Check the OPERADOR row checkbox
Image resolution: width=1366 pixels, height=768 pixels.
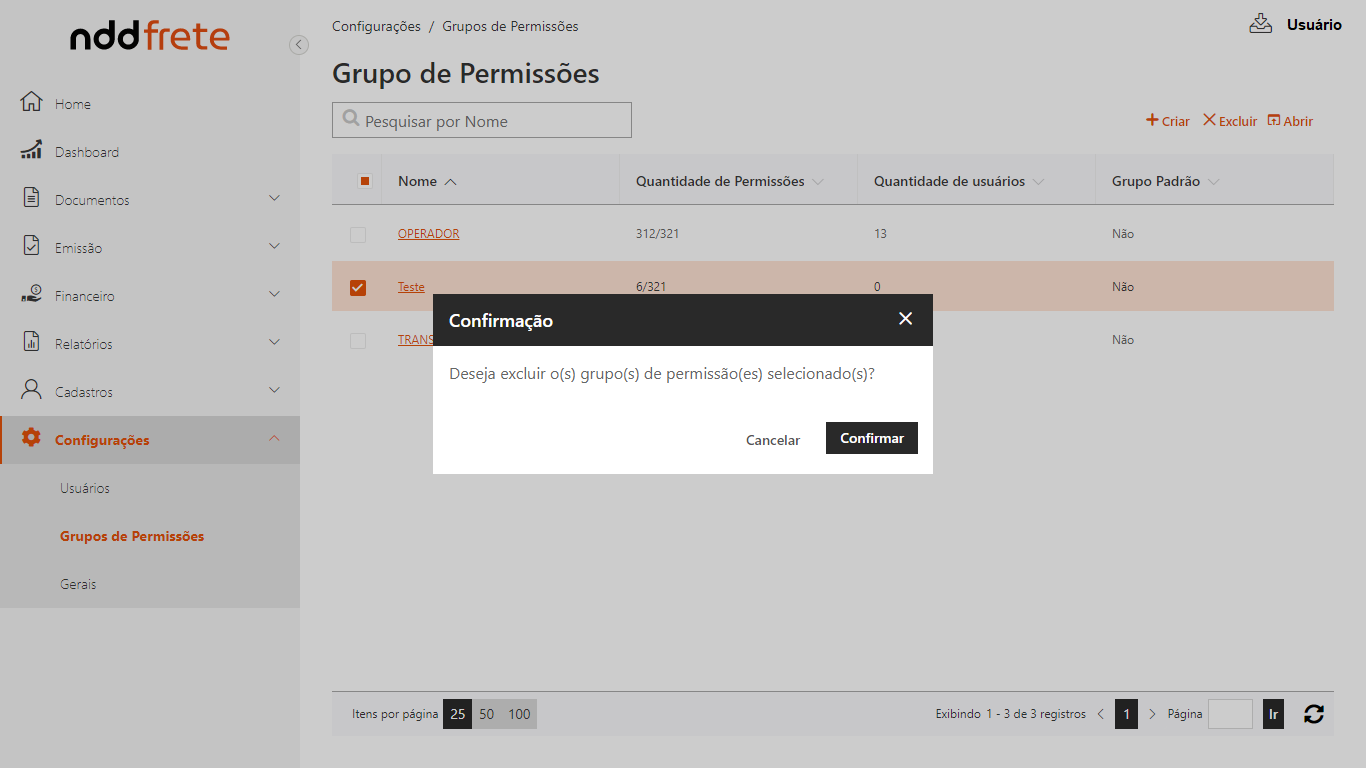[358, 235]
